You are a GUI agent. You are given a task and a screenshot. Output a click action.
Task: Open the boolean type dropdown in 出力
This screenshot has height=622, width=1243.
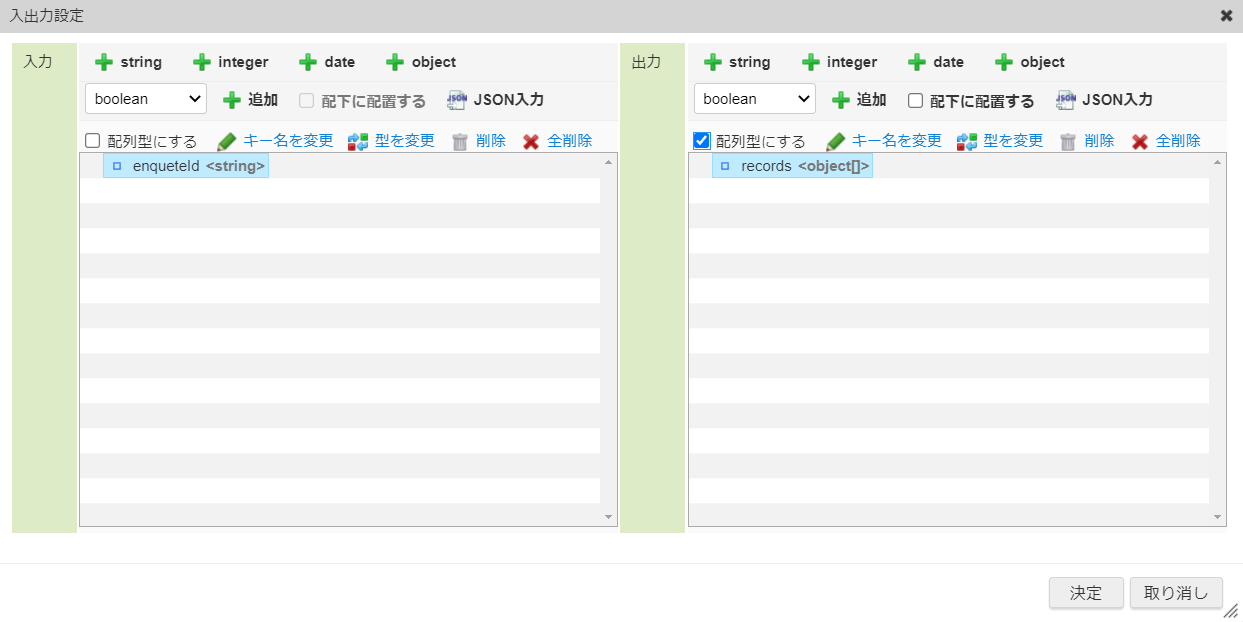755,99
